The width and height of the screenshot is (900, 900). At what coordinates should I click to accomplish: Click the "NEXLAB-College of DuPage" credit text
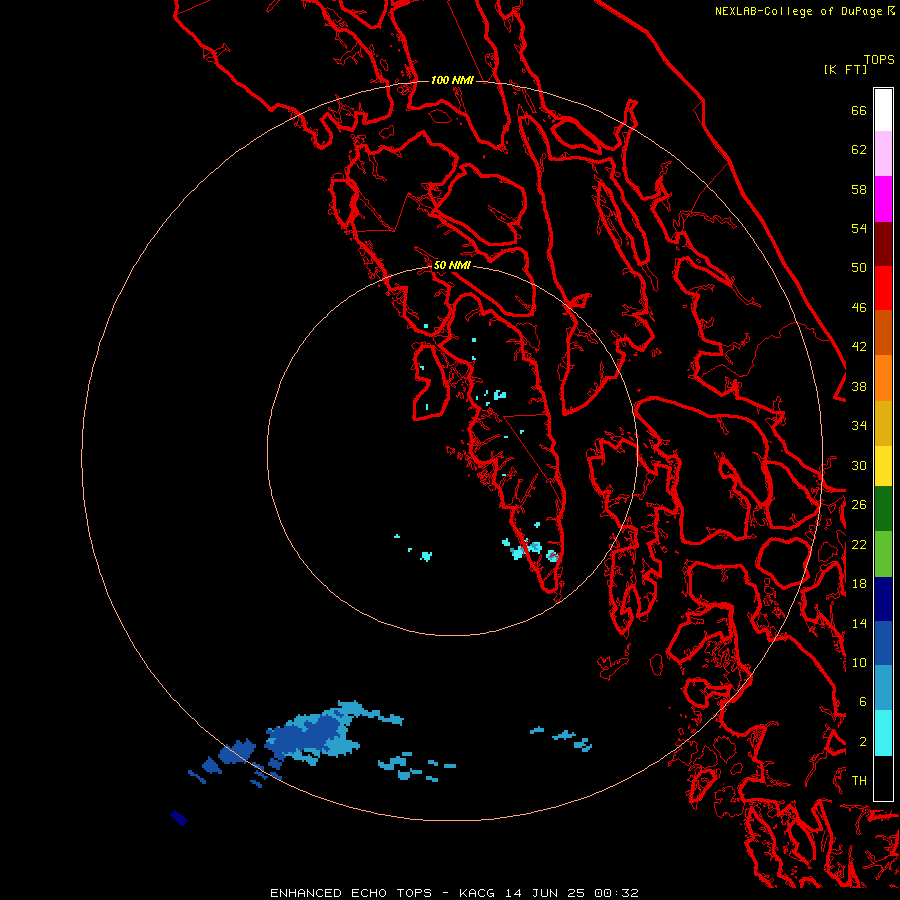[x=800, y=11]
